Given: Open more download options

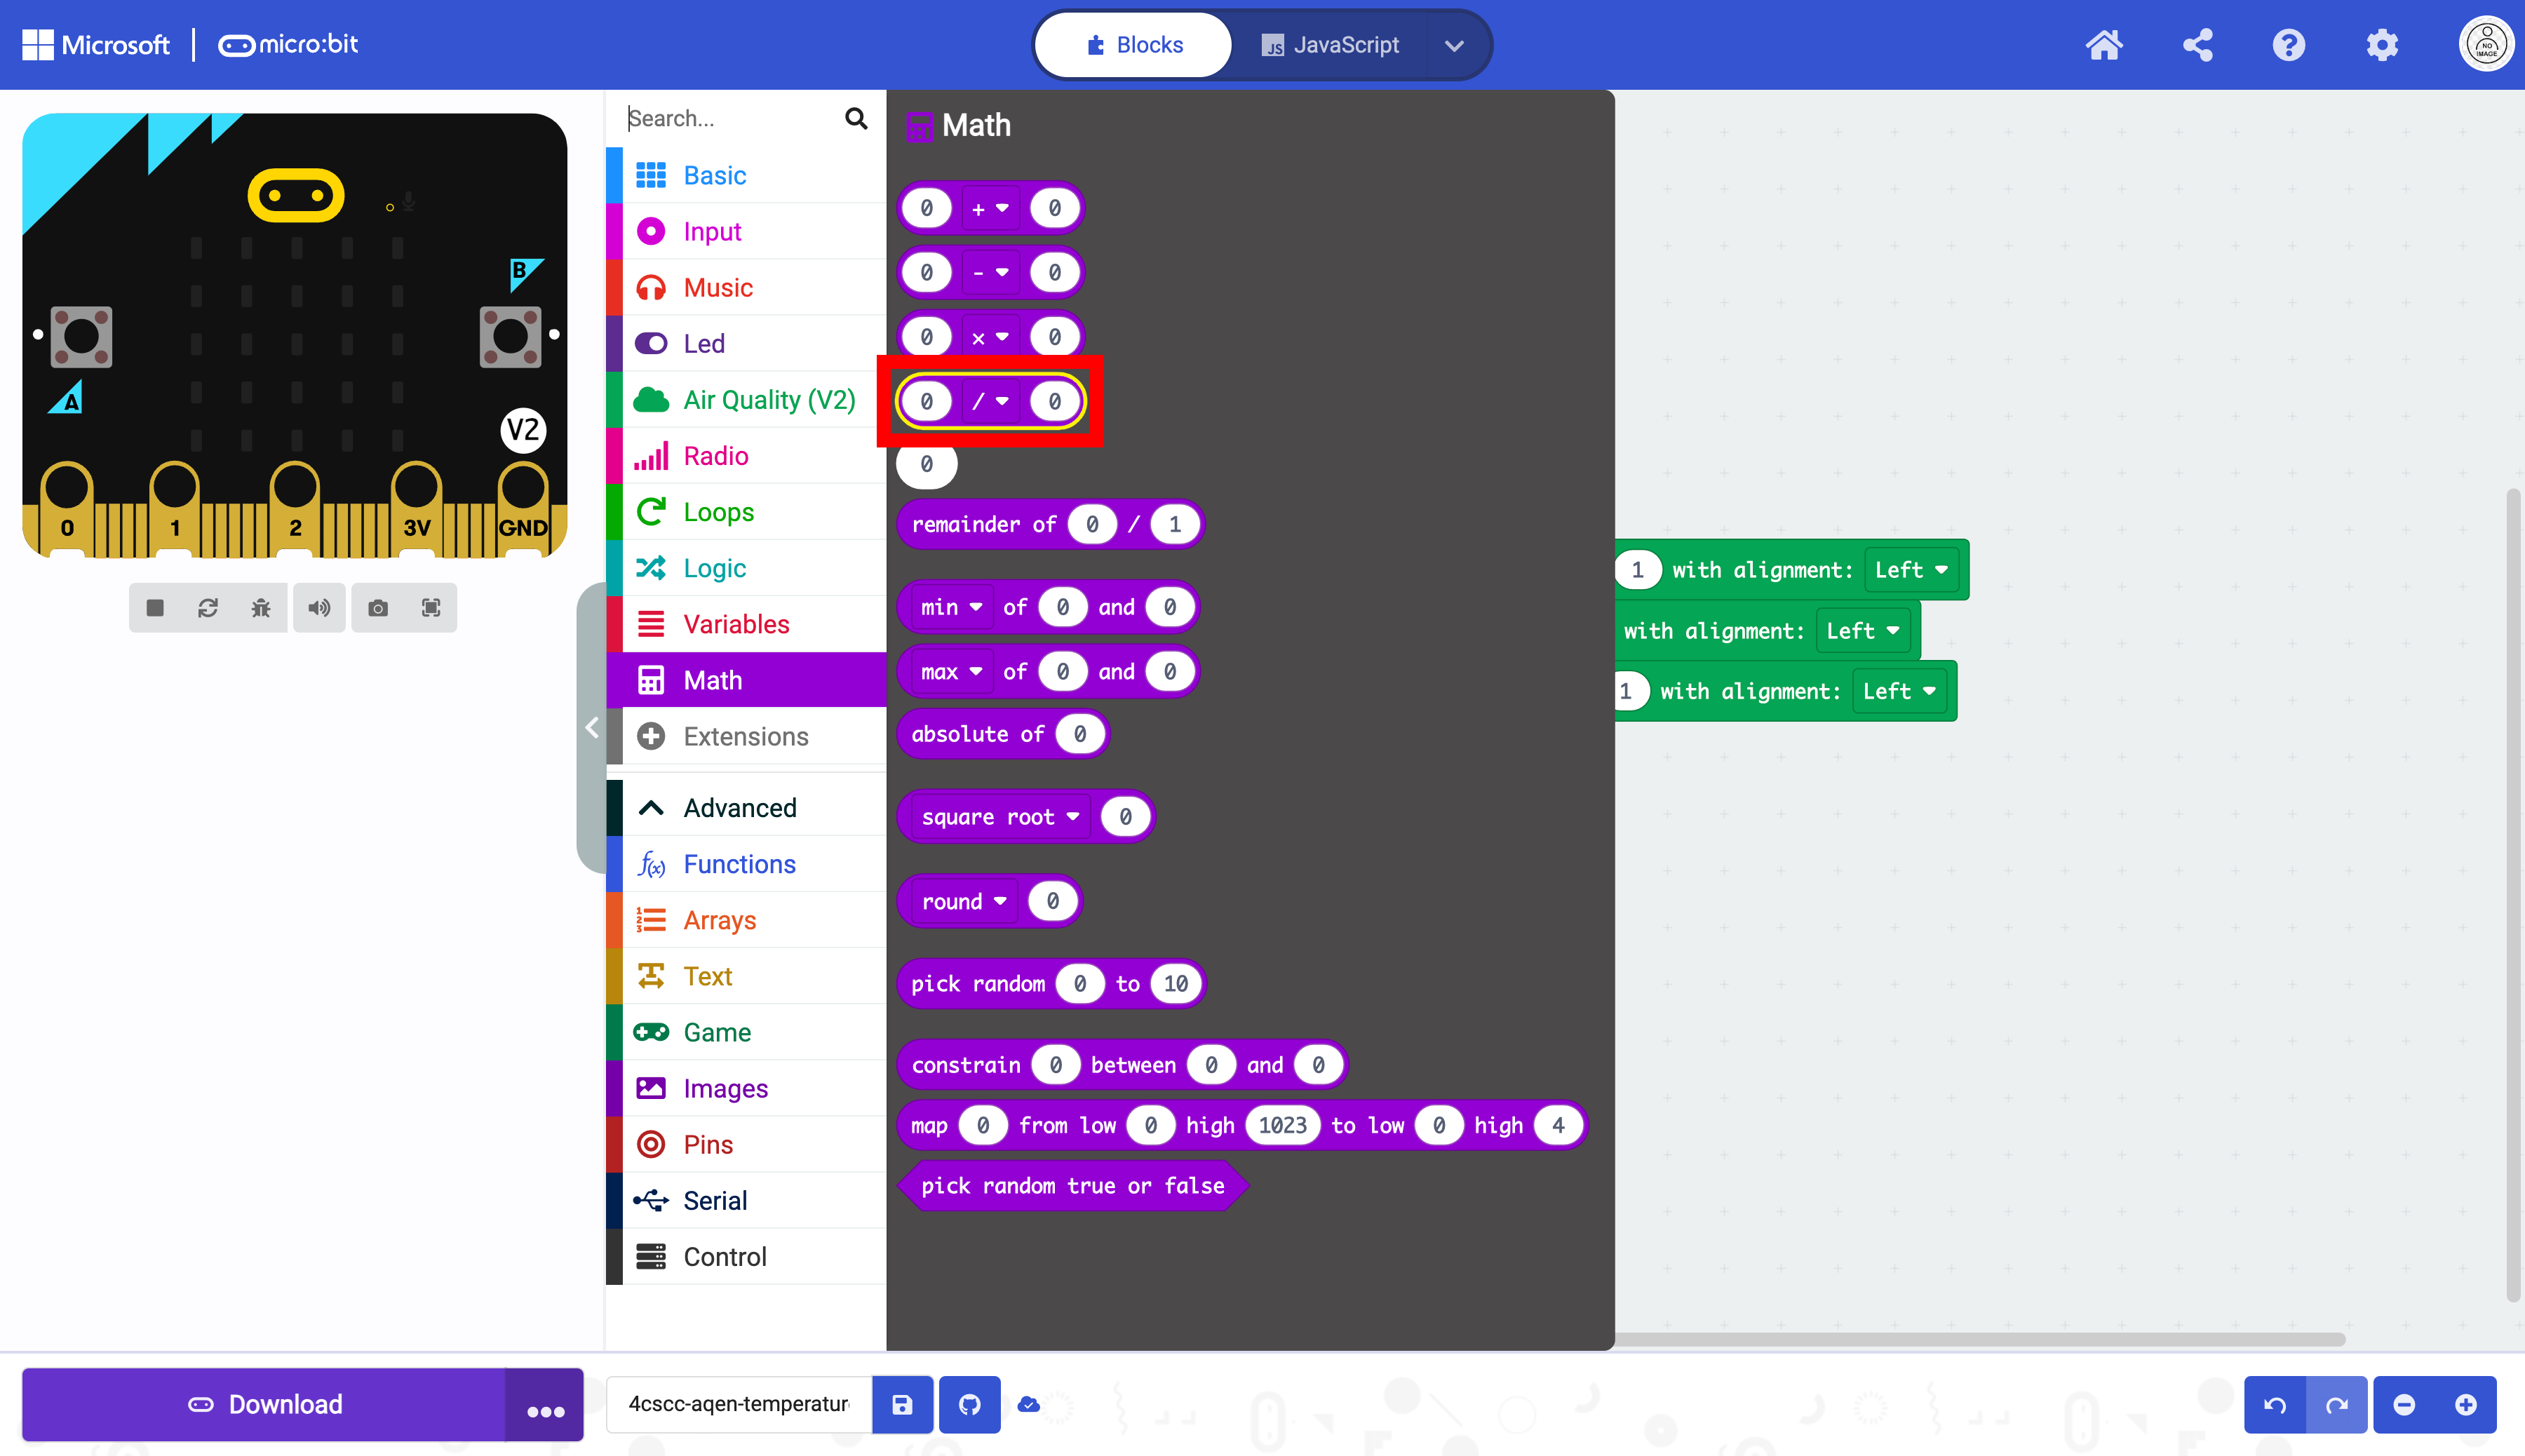Looking at the screenshot, I should pos(545,1405).
